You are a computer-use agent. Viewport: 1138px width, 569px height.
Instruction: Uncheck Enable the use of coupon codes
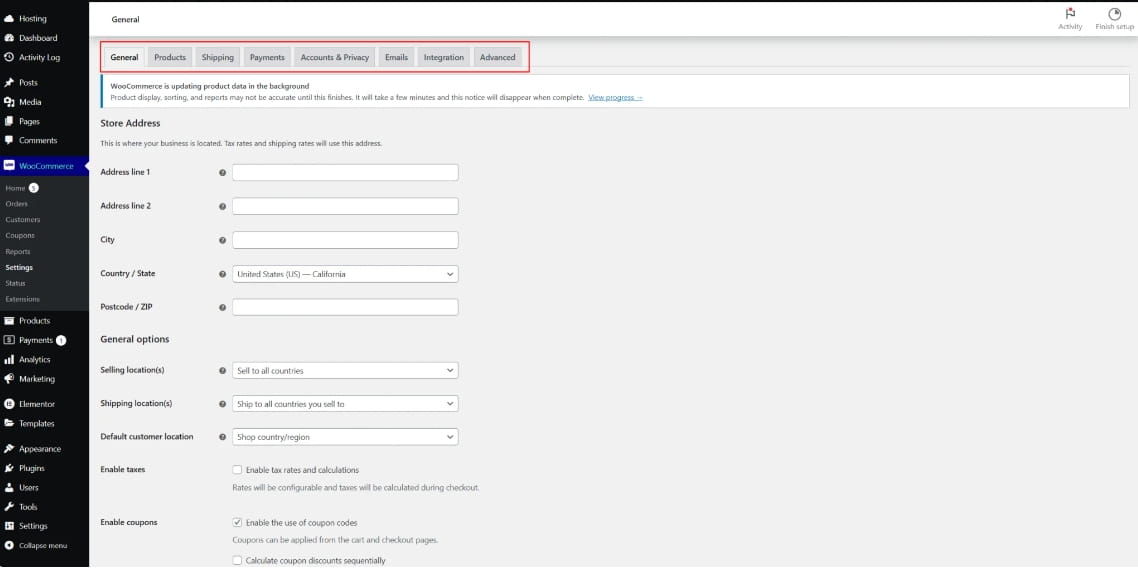(237, 522)
